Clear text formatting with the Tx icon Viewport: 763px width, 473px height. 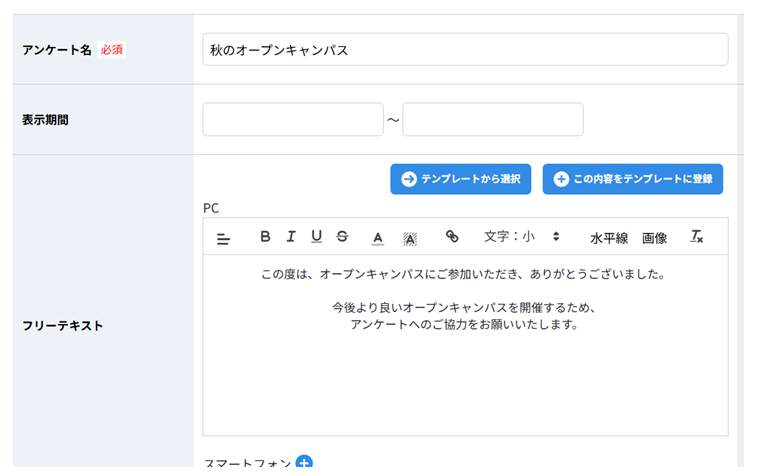point(696,236)
